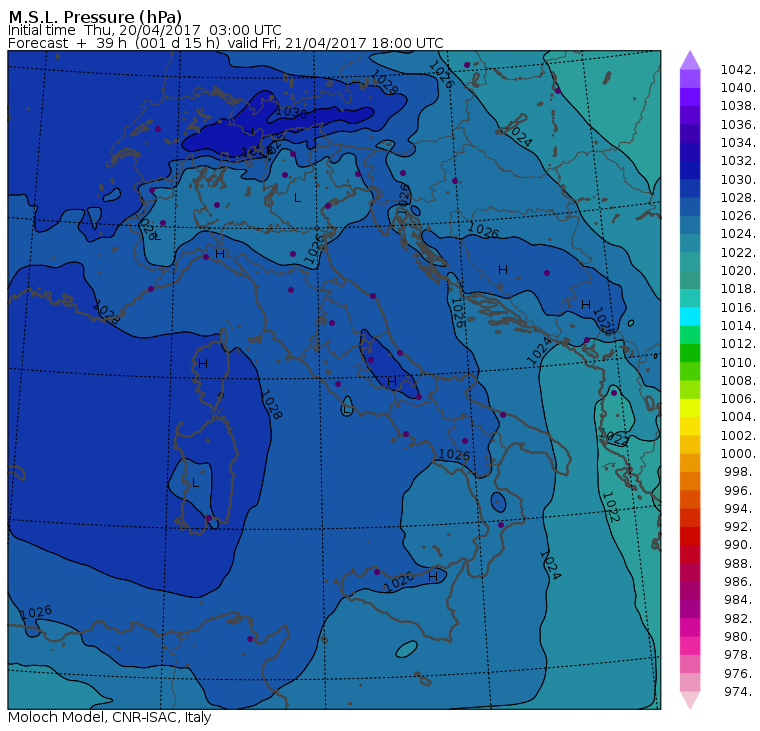Pick the yellow legend swatch between 1004. and 1006.
Image resolution: width=760 pixels, height=731 pixels.
tap(690, 408)
